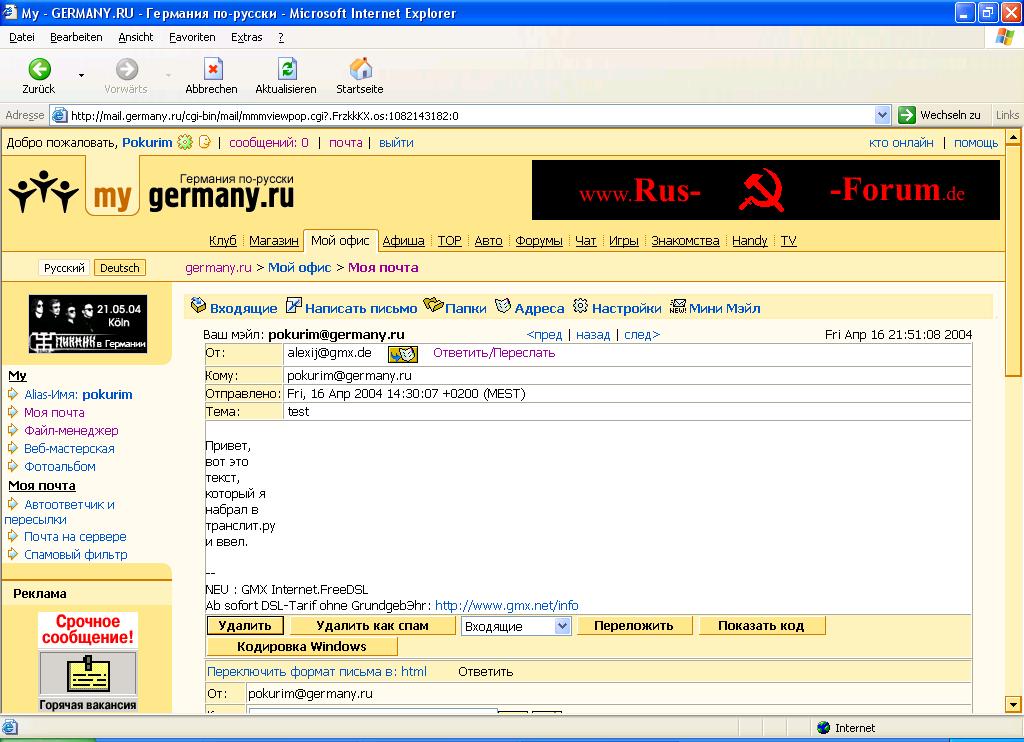Open the Адреса address book icon
The height and width of the screenshot is (742, 1024).
503,305
